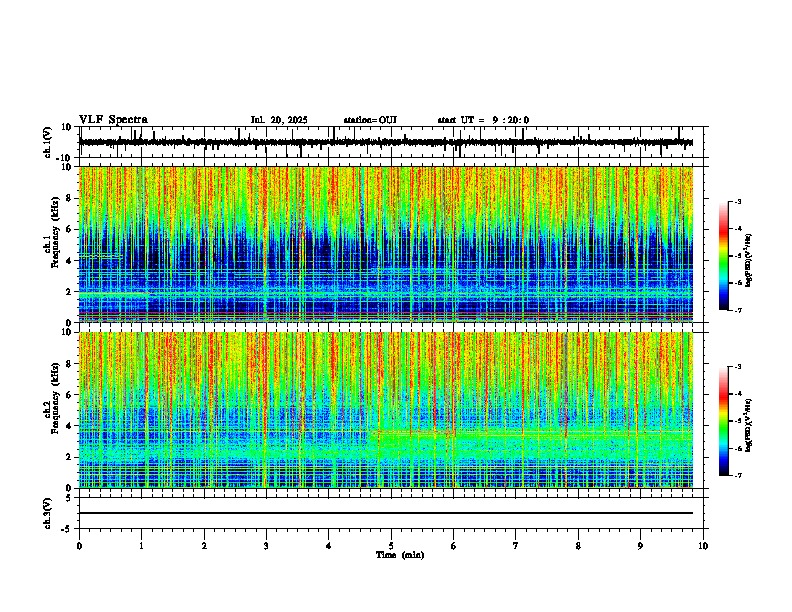Click the ch.2 "Frequency (kHz)" axis label
The image size is (792, 612).
click(x=55, y=398)
